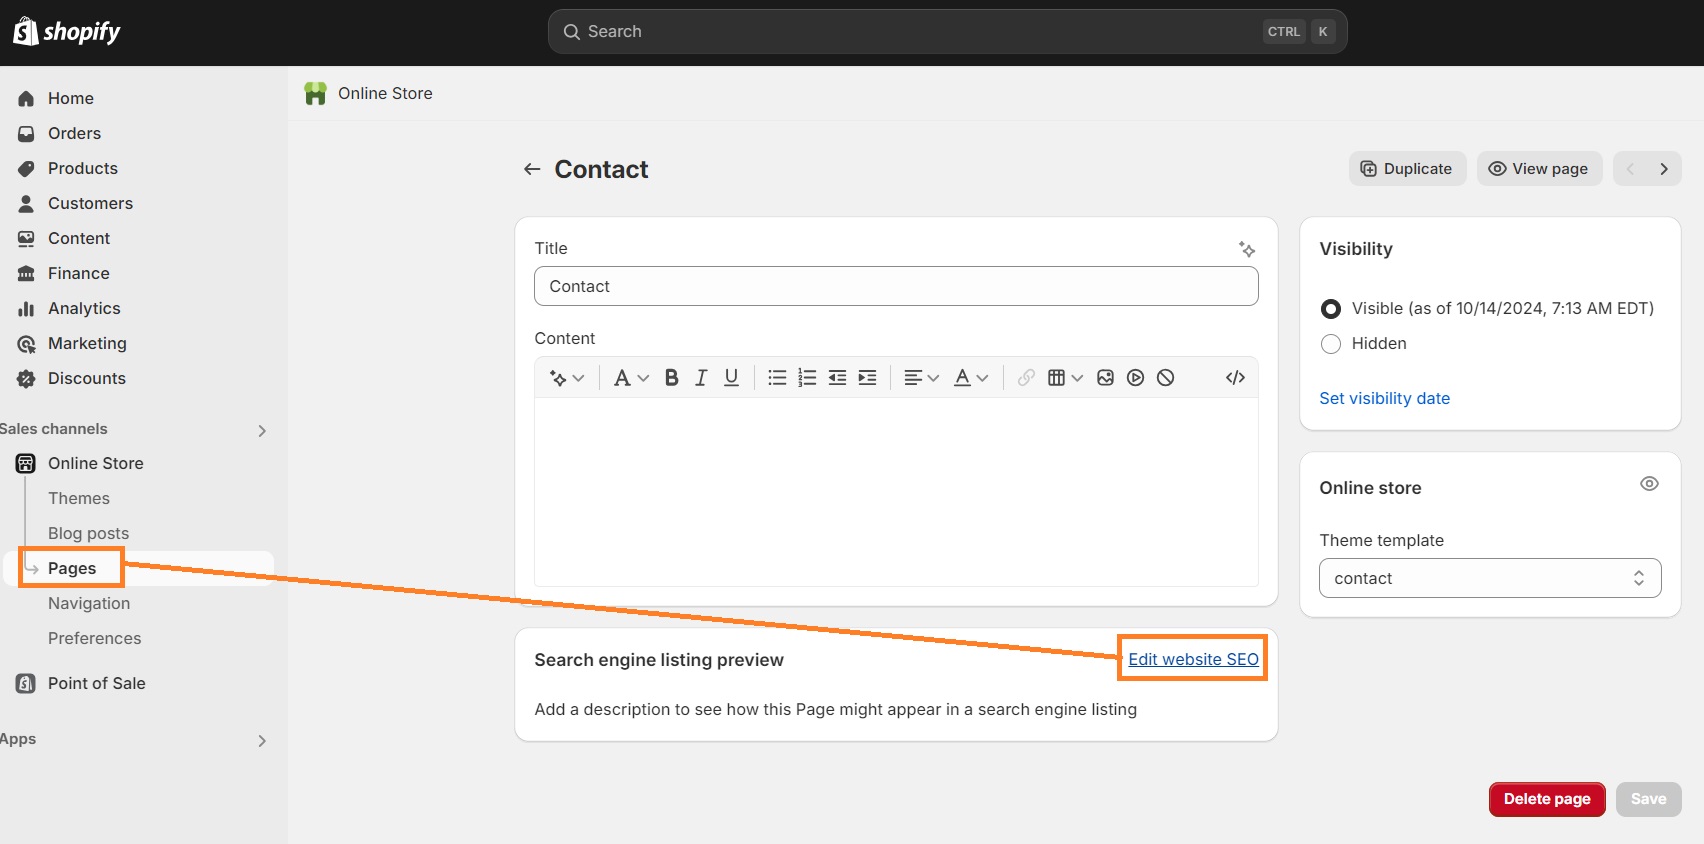Open the text alignment dropdown
The height and width of the screenshot is (844, 1704).
921,378
